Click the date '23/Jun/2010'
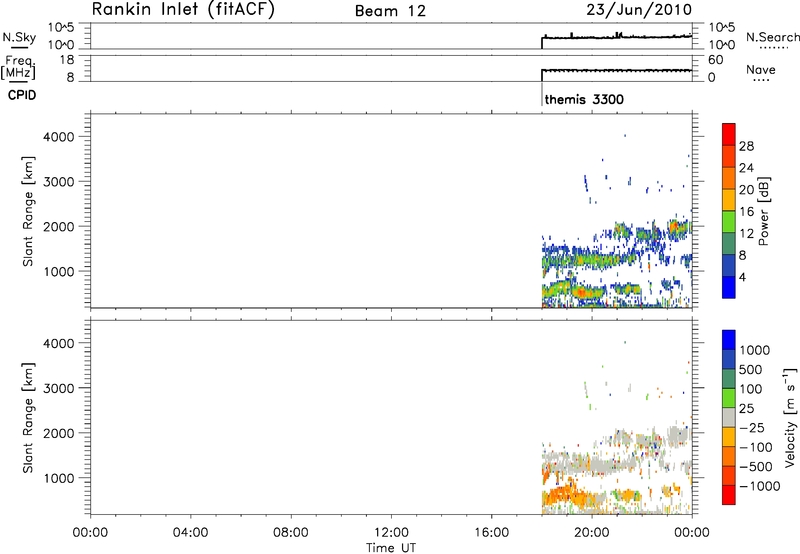Image resolution: width=800 pixels, height=554 pixels. coord(639,10)
